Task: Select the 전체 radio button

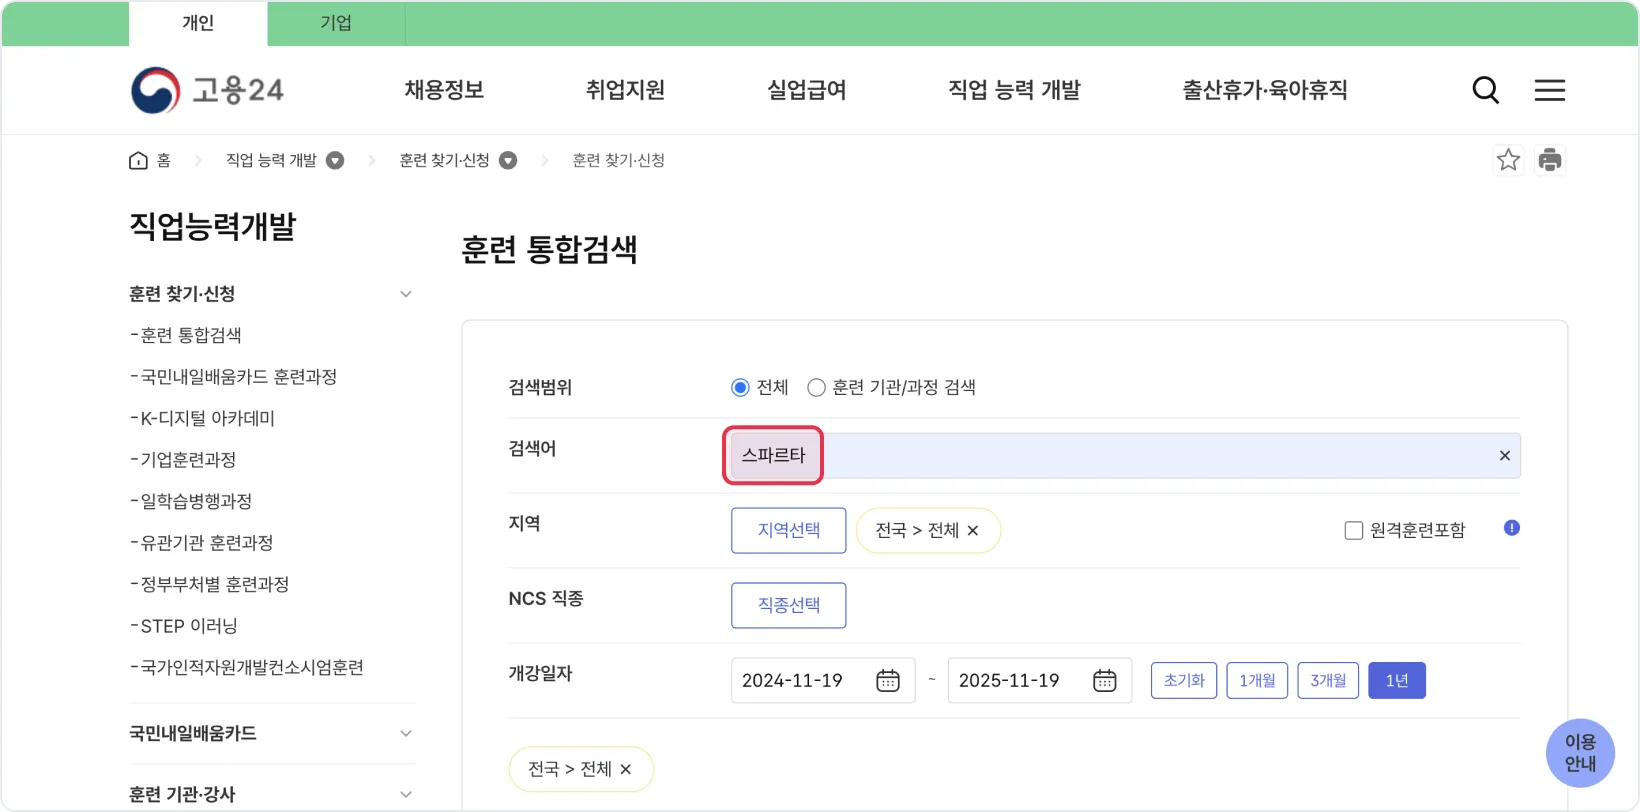Action: pyautogui.click(x=740, y=388)
